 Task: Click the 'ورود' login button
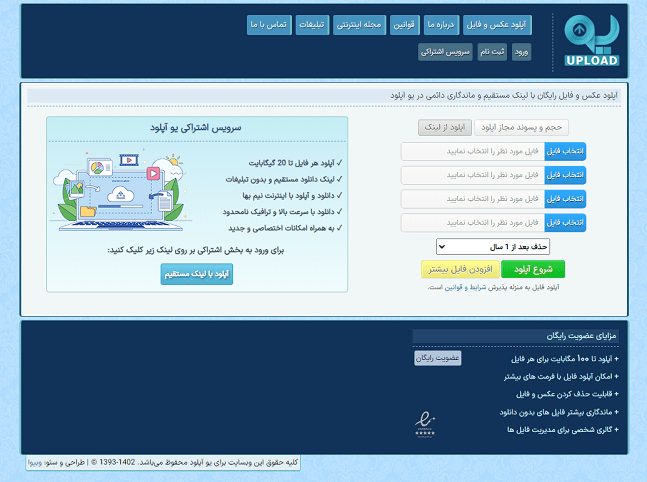pyautogui.click(x=522, y=52)
